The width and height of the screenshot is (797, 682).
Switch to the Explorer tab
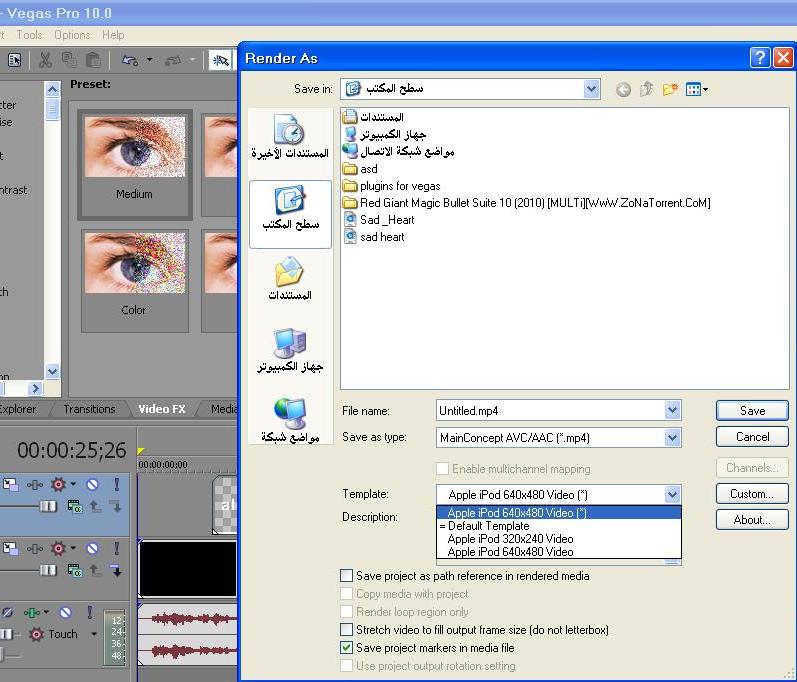coord(18,409)
